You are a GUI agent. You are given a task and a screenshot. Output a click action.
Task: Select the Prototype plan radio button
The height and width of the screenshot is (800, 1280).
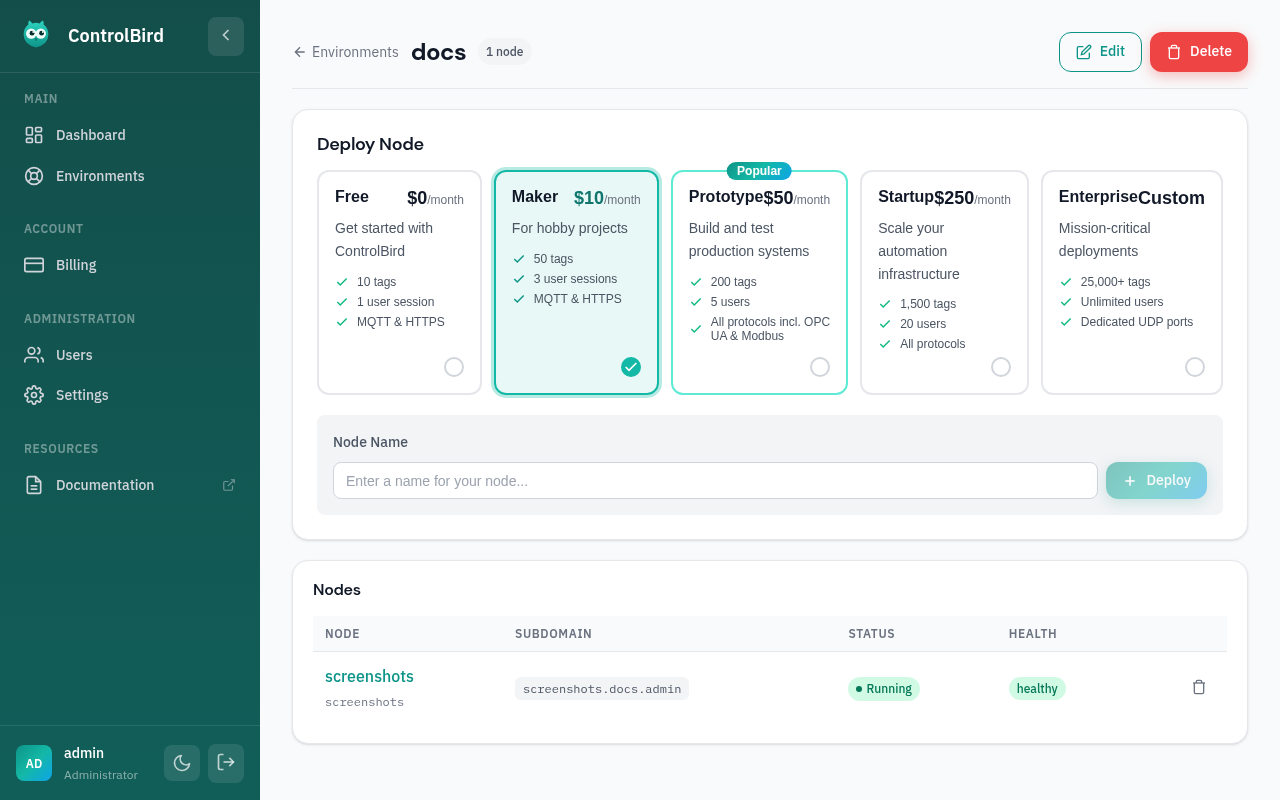820,367
